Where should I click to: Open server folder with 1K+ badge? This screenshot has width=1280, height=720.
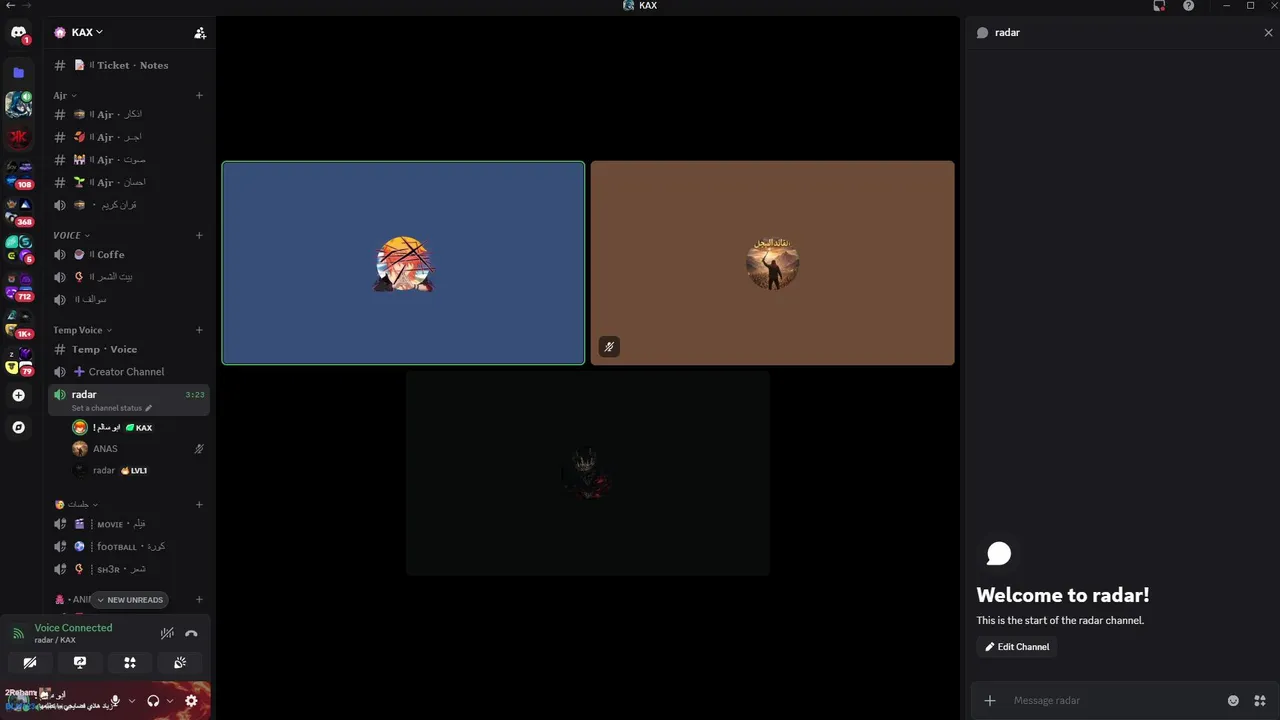(18, 324)
